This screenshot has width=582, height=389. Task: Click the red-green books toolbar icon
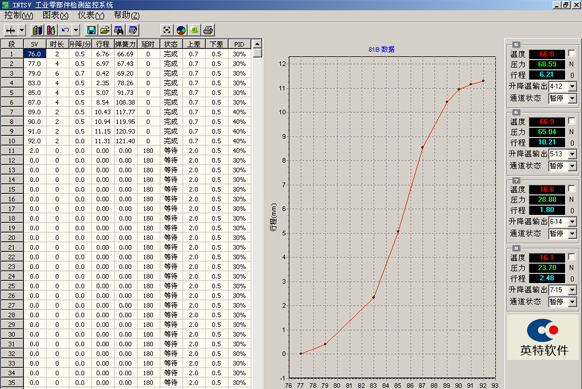point(51,30)
